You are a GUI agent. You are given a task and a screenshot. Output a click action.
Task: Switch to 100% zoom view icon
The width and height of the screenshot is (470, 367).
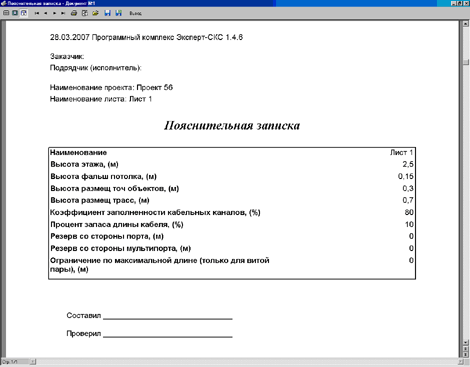[15, 13]
